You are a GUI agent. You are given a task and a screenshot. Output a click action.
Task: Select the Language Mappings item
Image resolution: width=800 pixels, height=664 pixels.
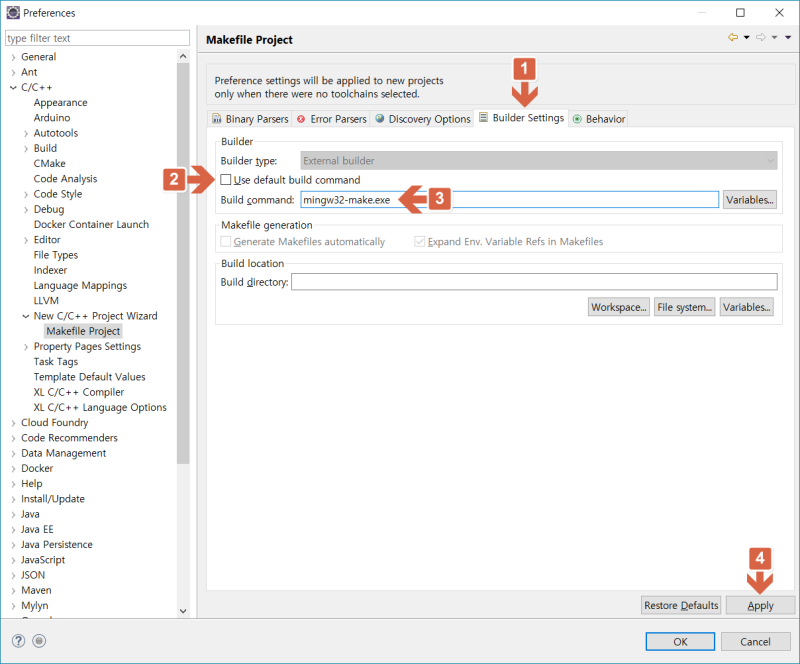click(x=80, y=285)
